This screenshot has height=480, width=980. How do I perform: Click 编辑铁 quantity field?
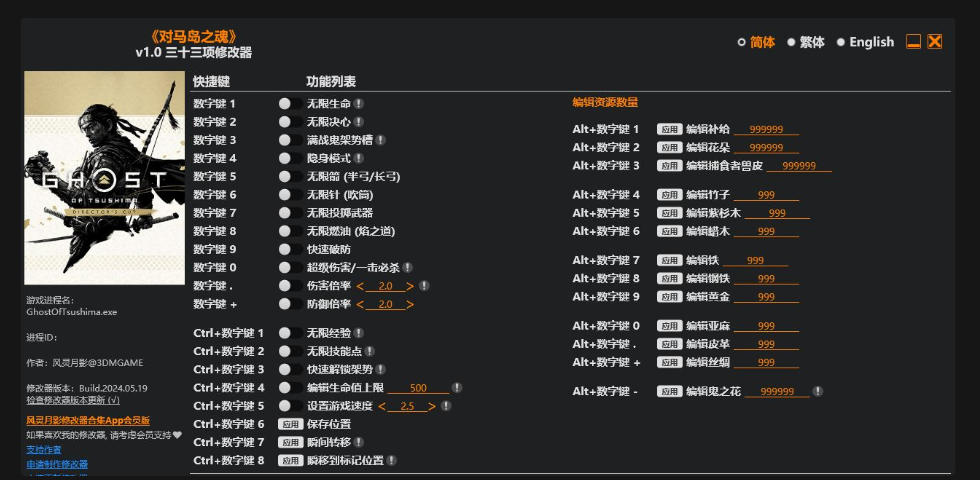click(x=755, y=261)
